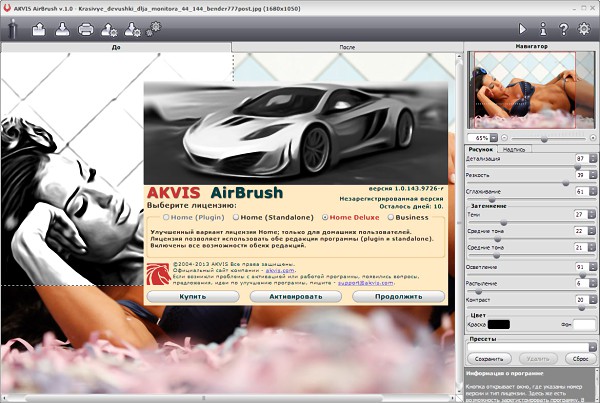Zoom out with the navigator minus icon
The image size is (600, 403).
point(504,138)
